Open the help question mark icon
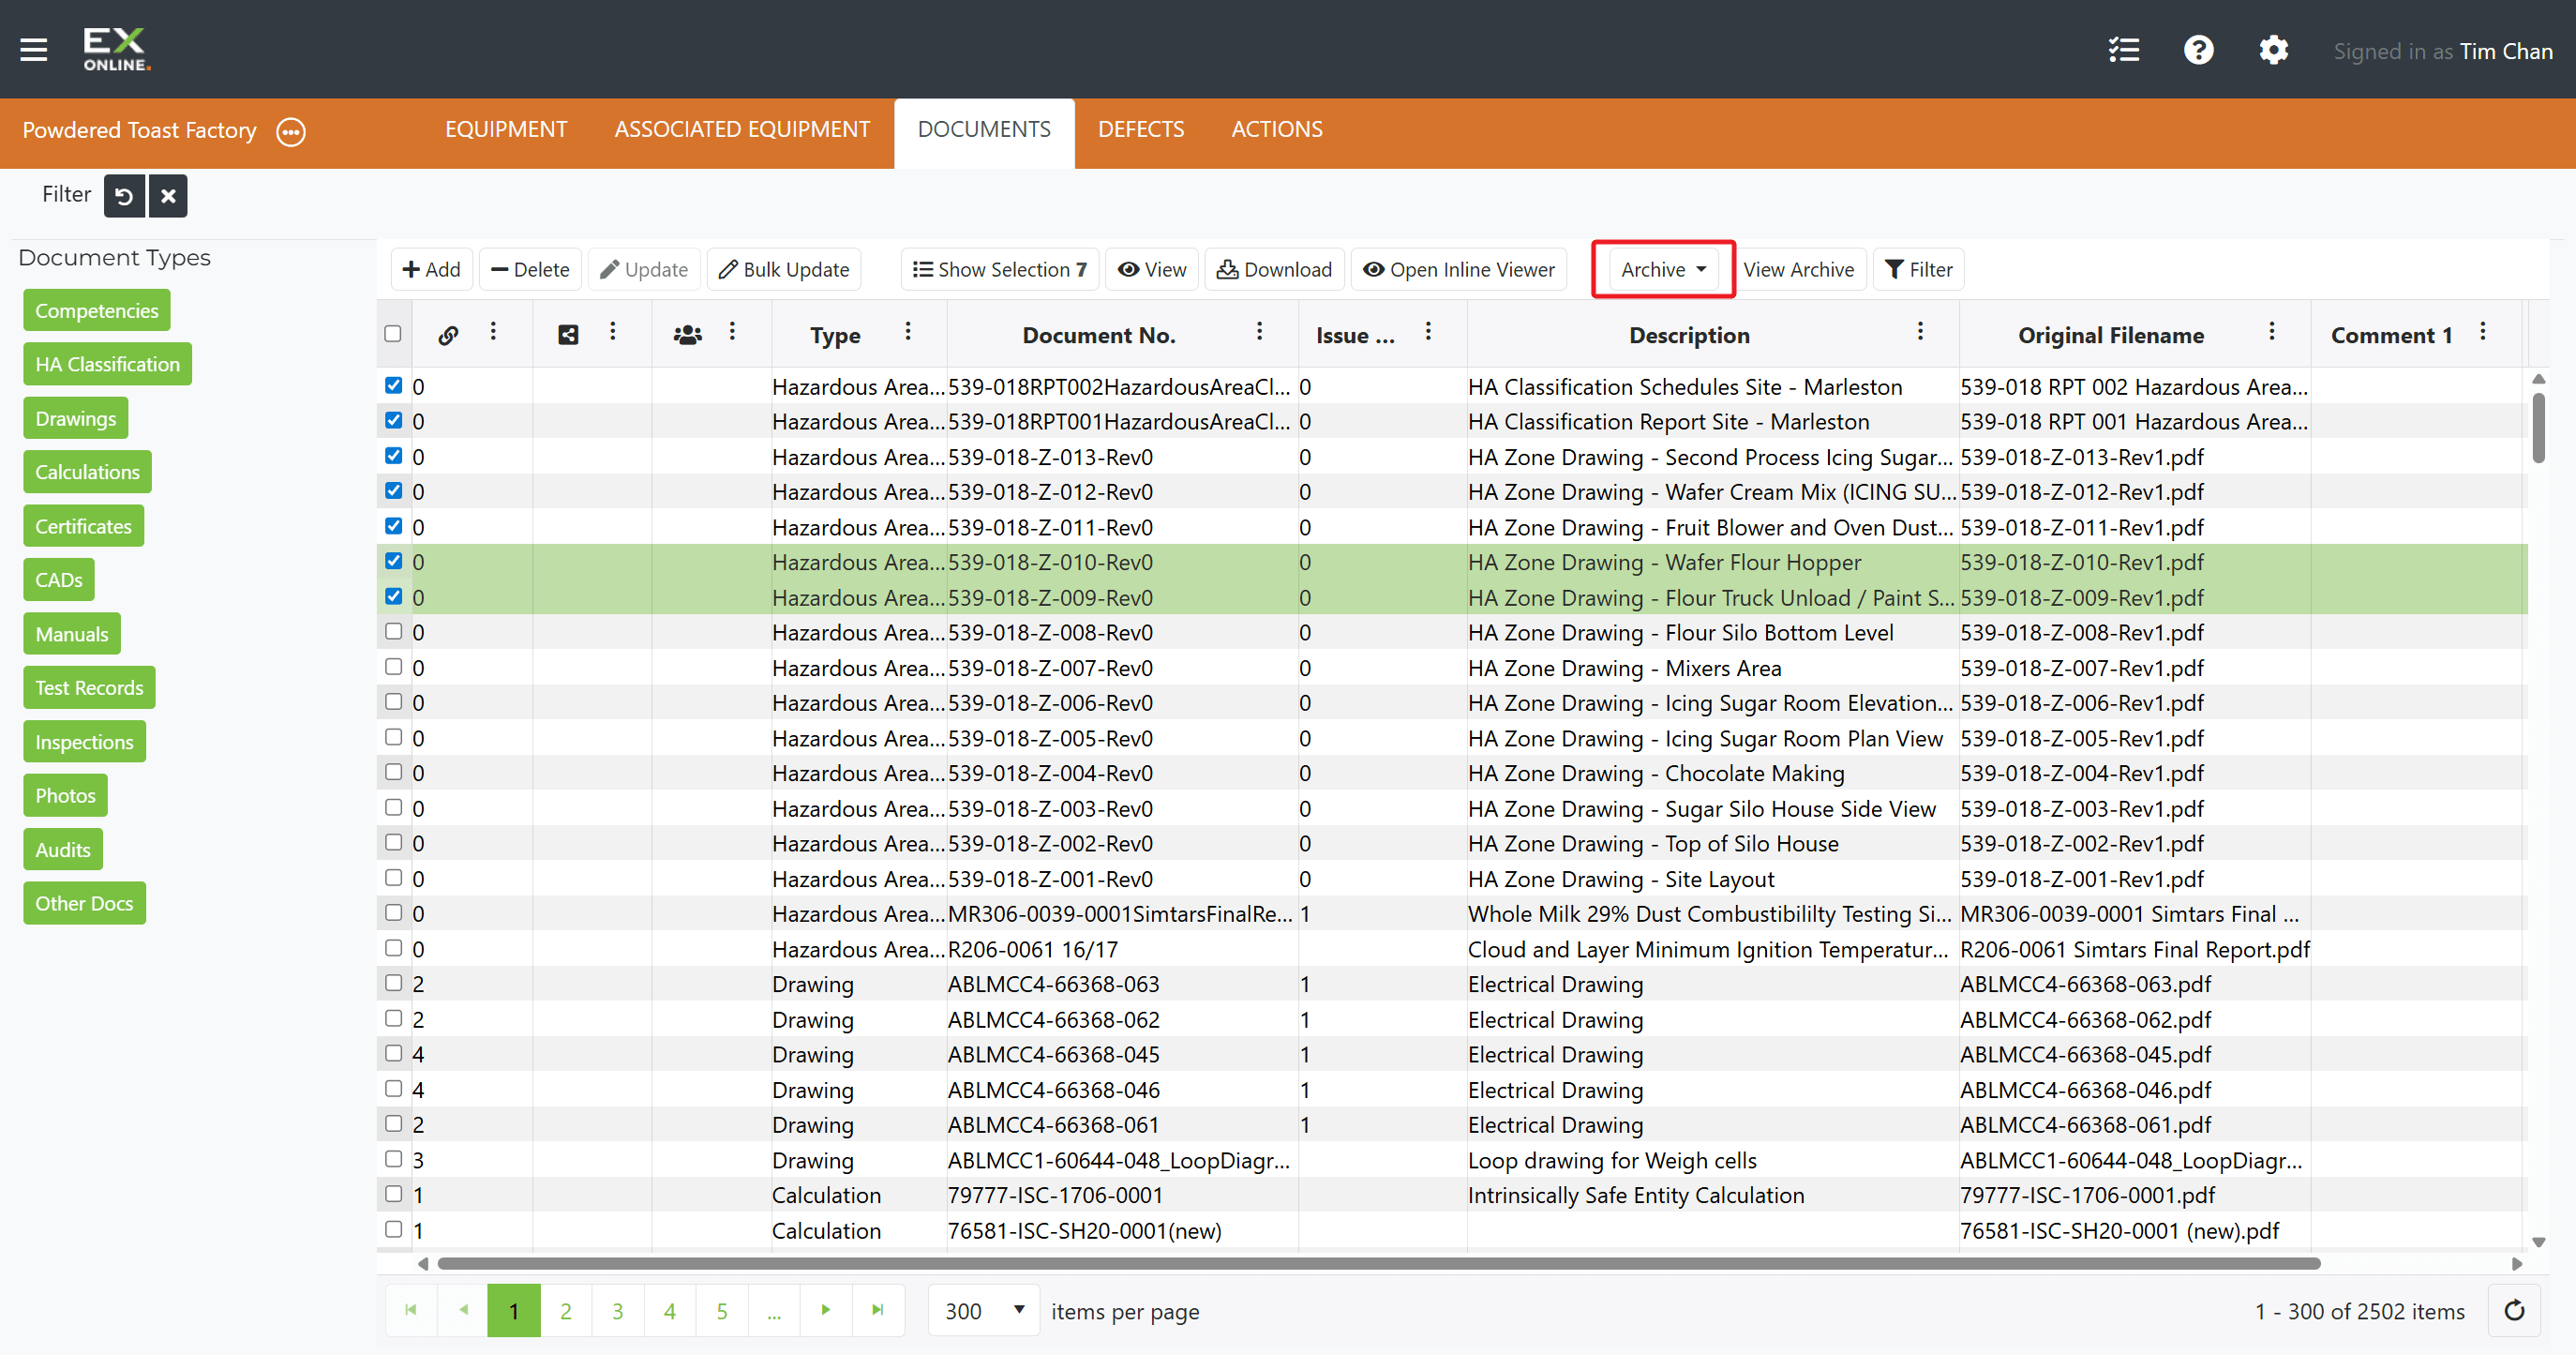This screenshot has width=2576, height=1355. 2198,50
